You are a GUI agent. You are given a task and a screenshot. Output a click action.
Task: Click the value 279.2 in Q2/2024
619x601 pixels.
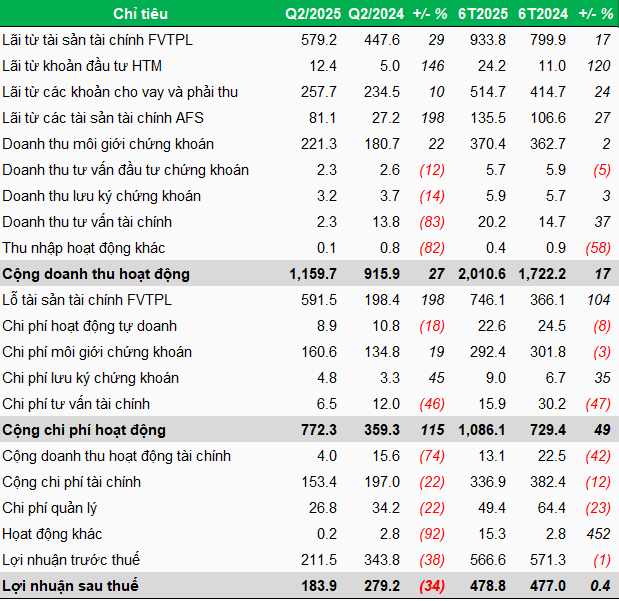(x=382, y=586)
